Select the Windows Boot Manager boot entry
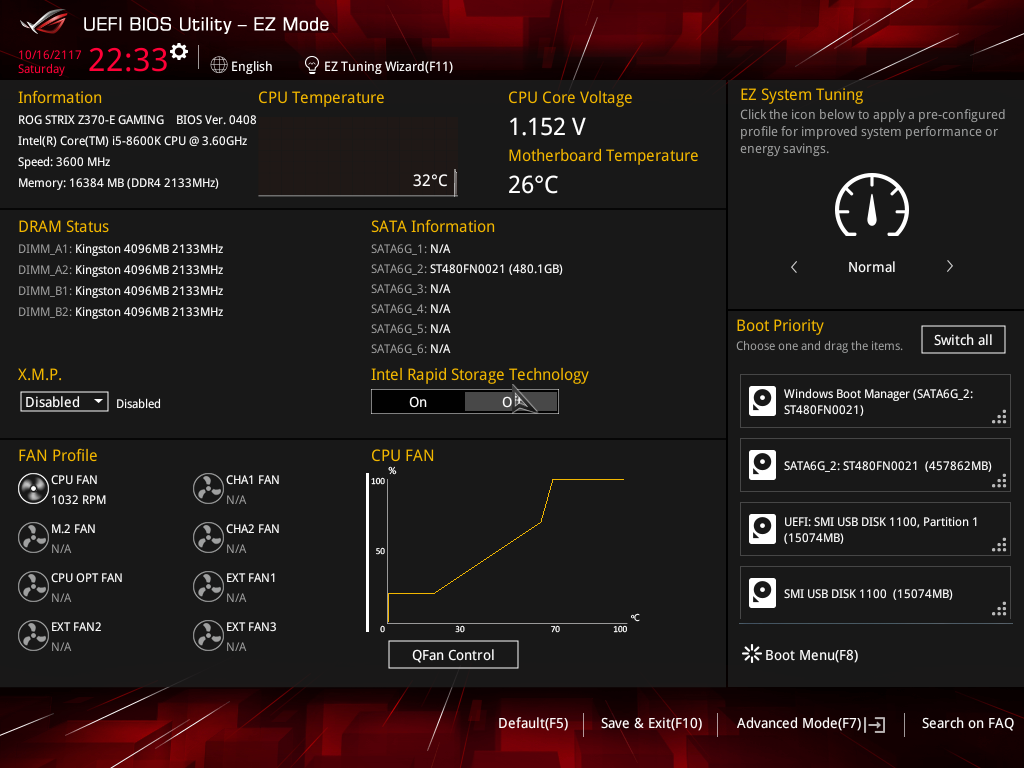 point(875,401)
